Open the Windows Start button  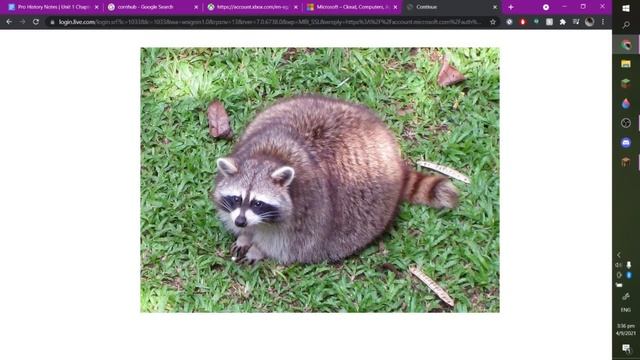pyautogui.click(x=626, y=8)
